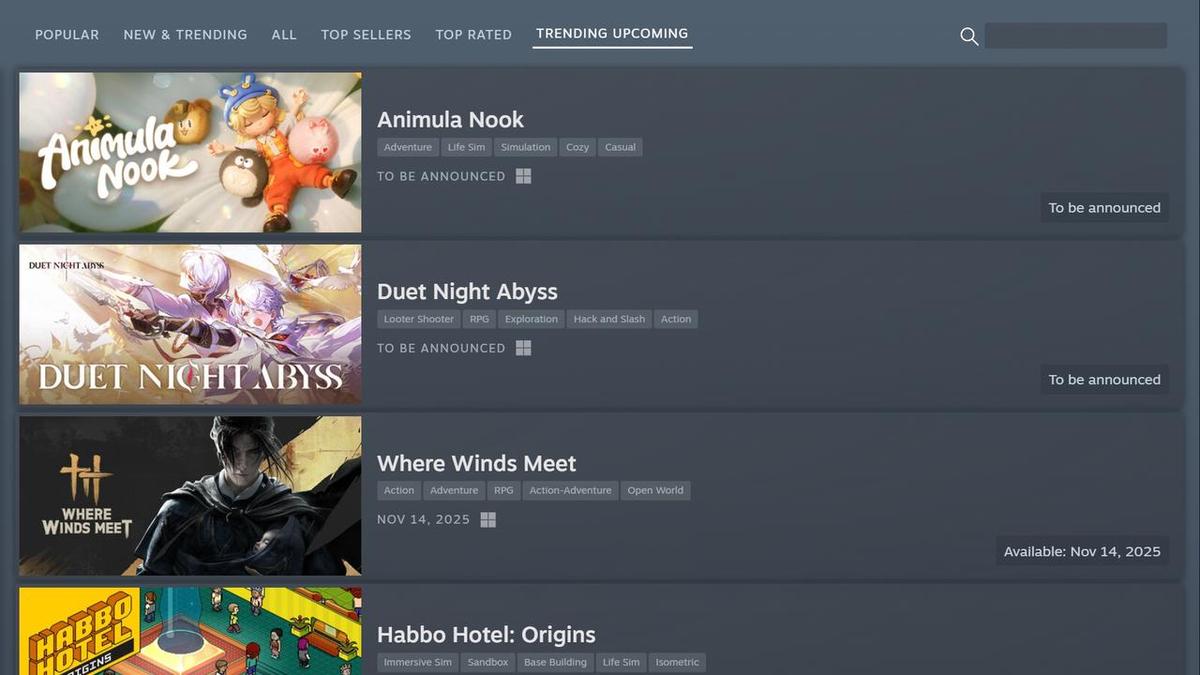Select the Exploration tag
The image size is (1200, 675).
[531, 319]
